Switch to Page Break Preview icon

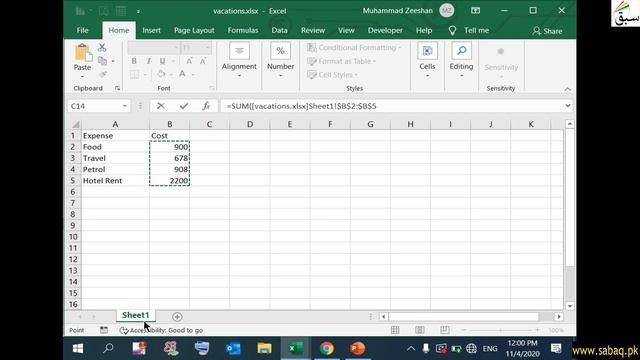click(444, 330)
